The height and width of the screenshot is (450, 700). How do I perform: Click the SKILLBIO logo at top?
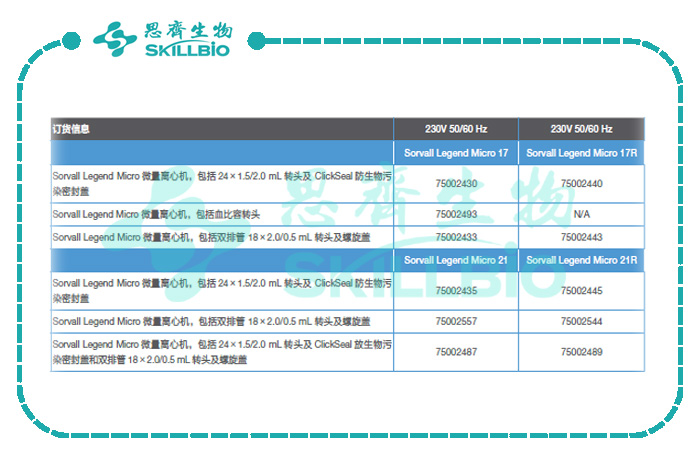163,39
